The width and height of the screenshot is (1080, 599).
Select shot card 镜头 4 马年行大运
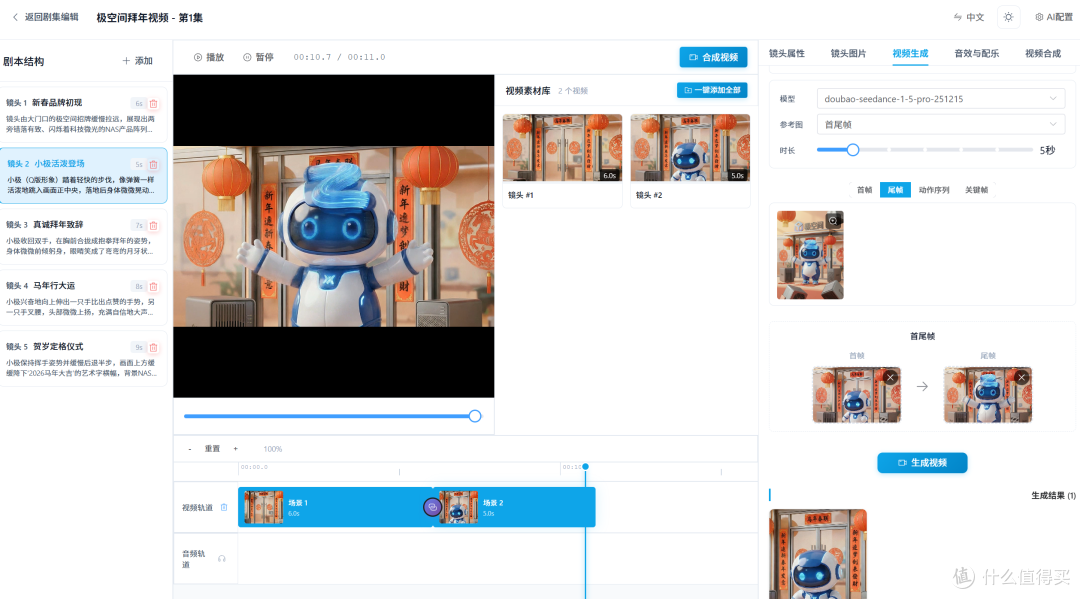click(x=83, y=297)
